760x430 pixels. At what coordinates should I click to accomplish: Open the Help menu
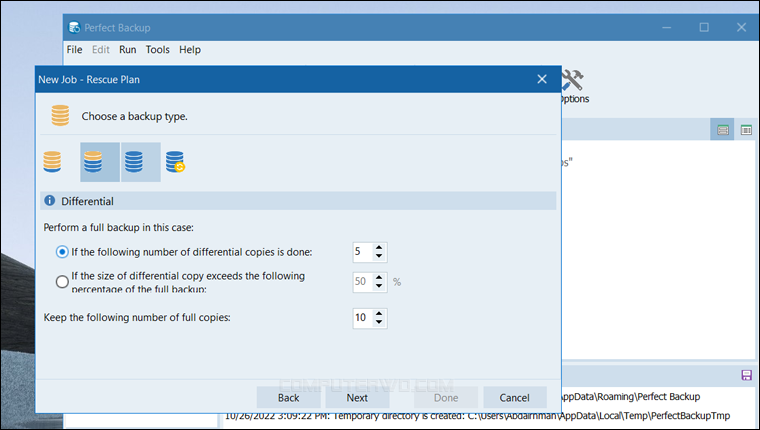pyautogui.click(x=190, y=49)
